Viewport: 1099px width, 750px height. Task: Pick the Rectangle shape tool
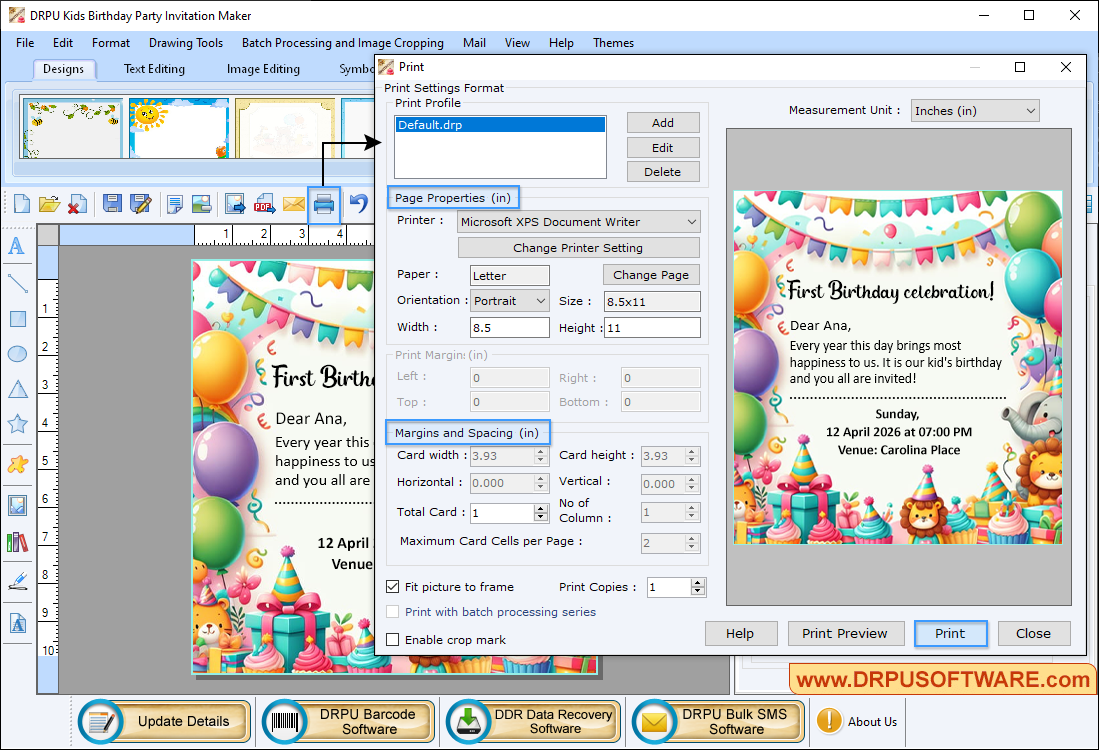16,320
